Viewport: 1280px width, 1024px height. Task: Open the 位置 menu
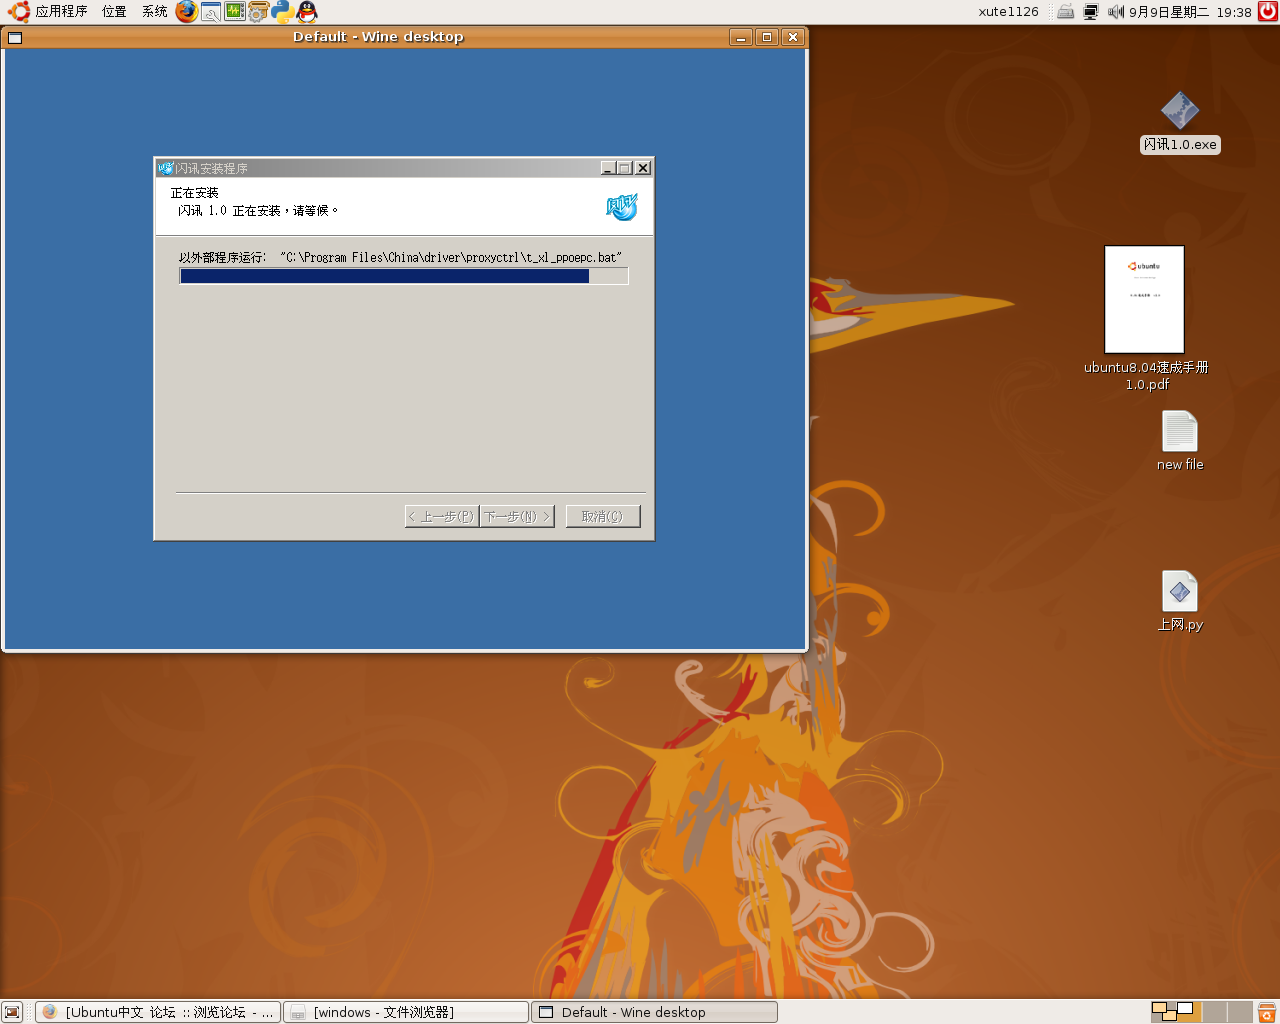(114, 12)
